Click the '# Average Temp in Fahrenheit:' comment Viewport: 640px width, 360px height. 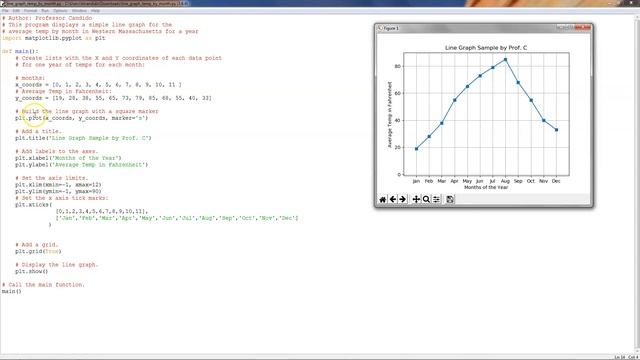click(x=63, y=91)
